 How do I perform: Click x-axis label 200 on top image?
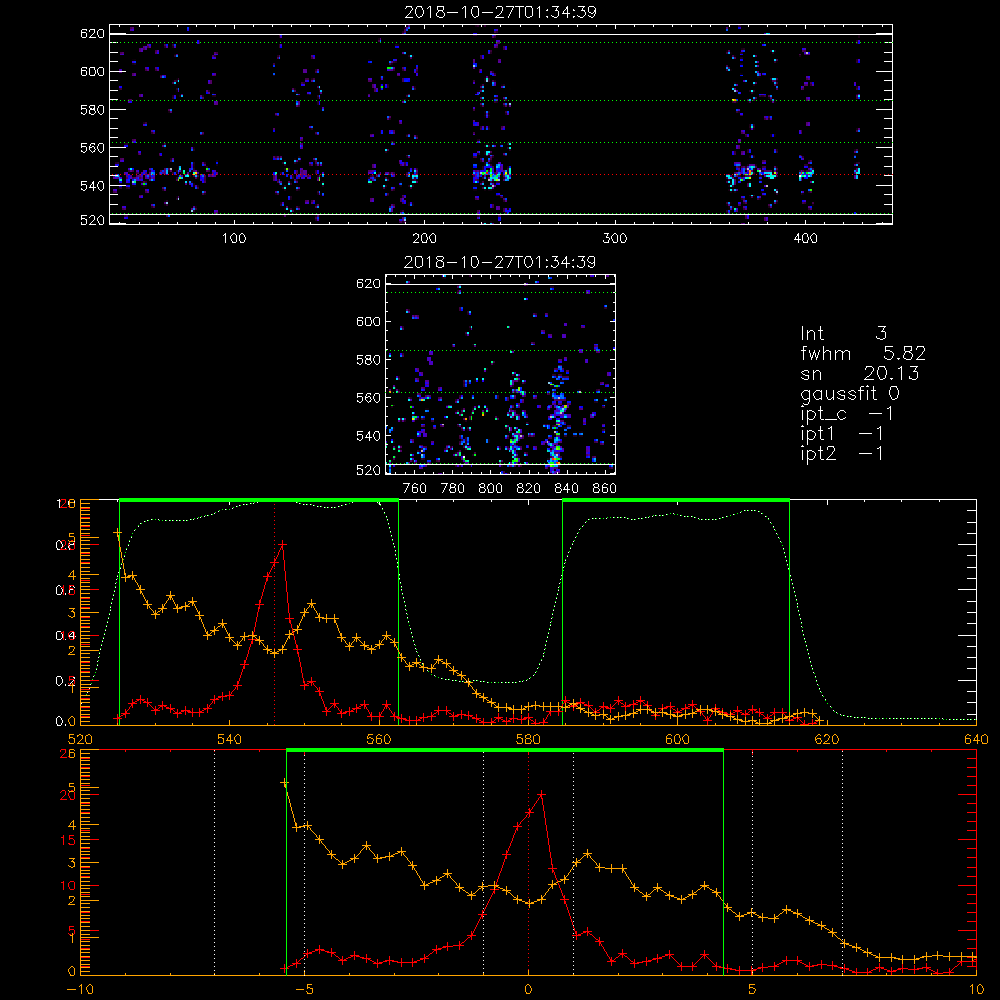click(424, 239)
